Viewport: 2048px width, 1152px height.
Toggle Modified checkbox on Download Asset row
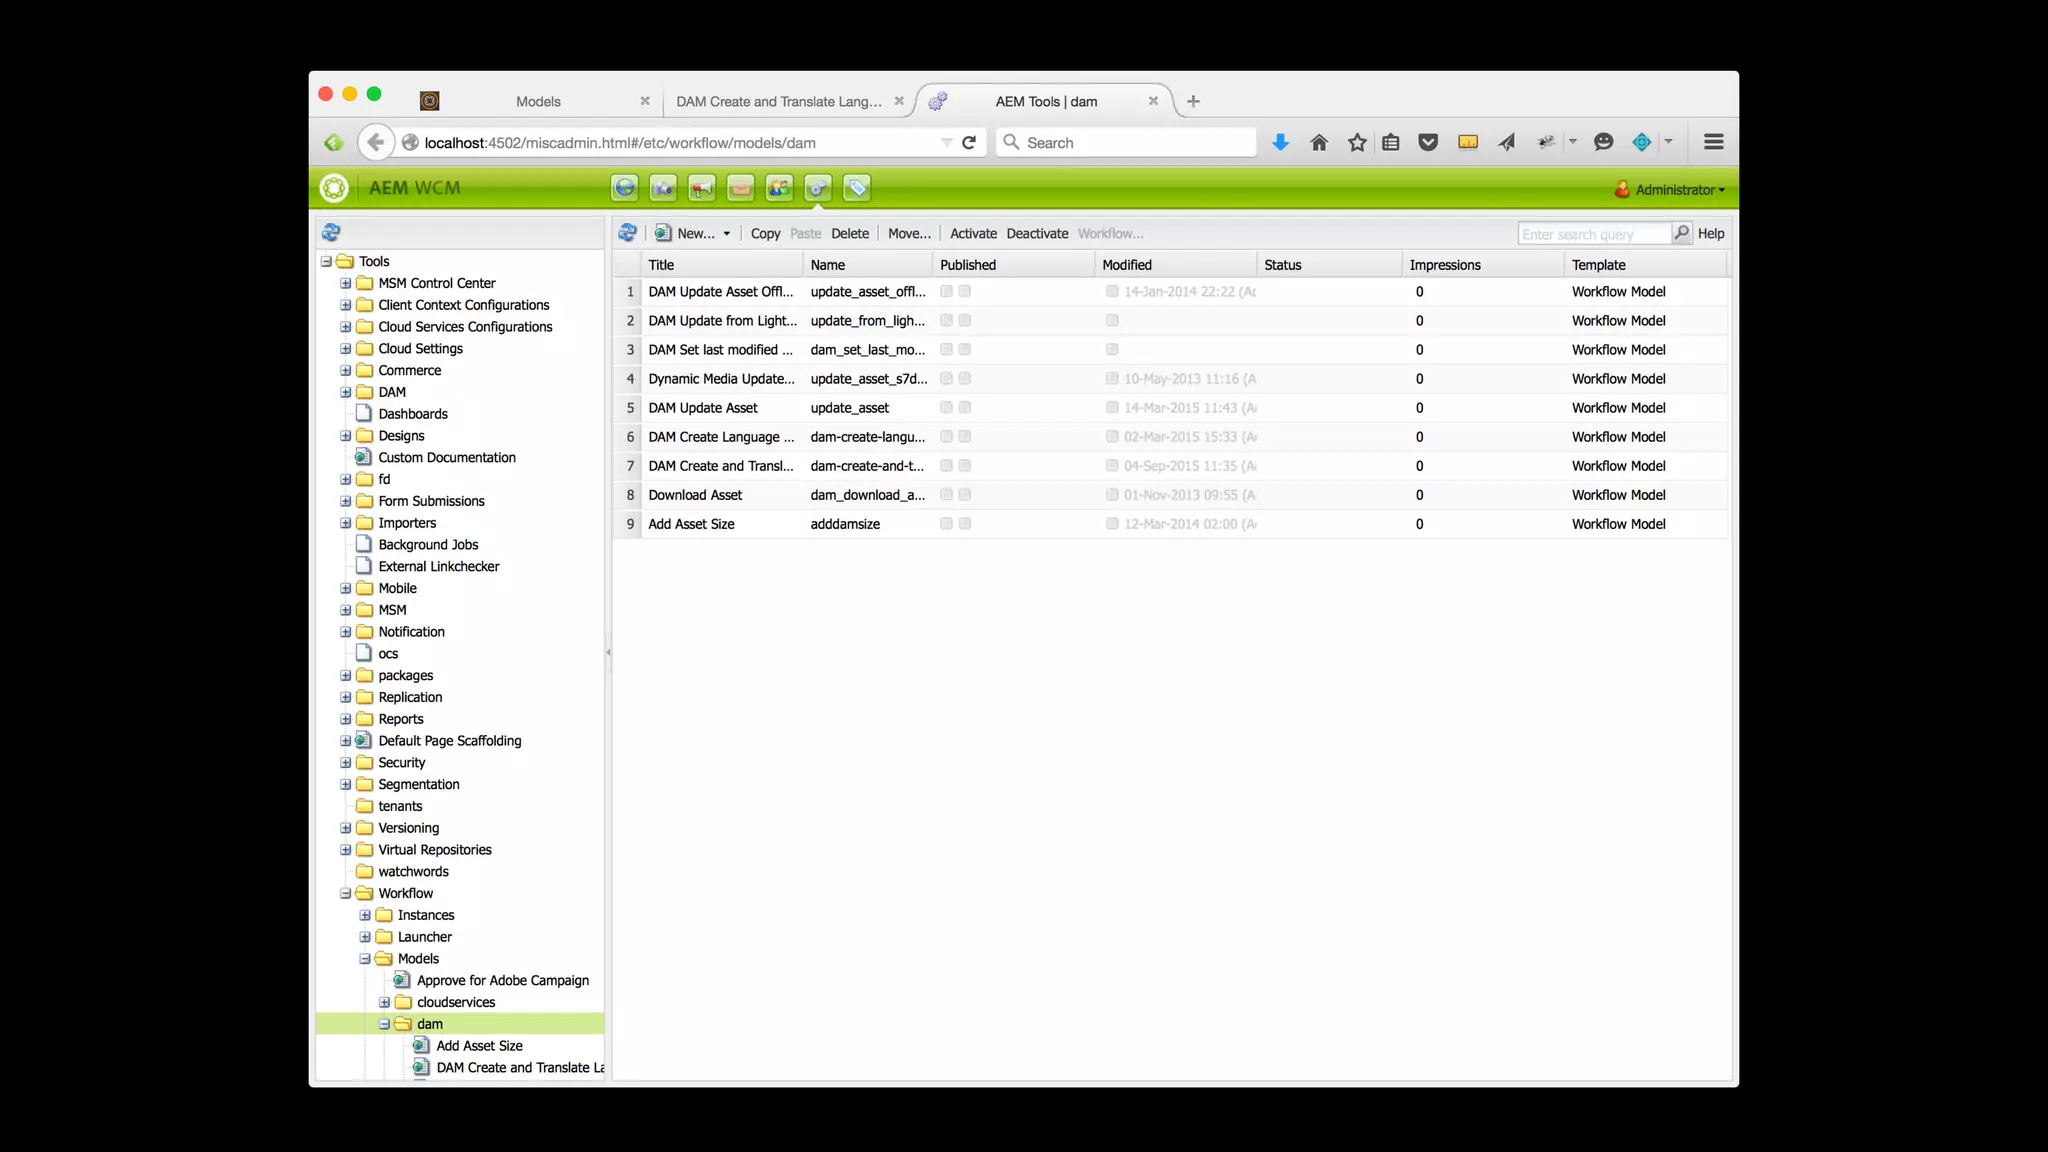pos(1112,495)
